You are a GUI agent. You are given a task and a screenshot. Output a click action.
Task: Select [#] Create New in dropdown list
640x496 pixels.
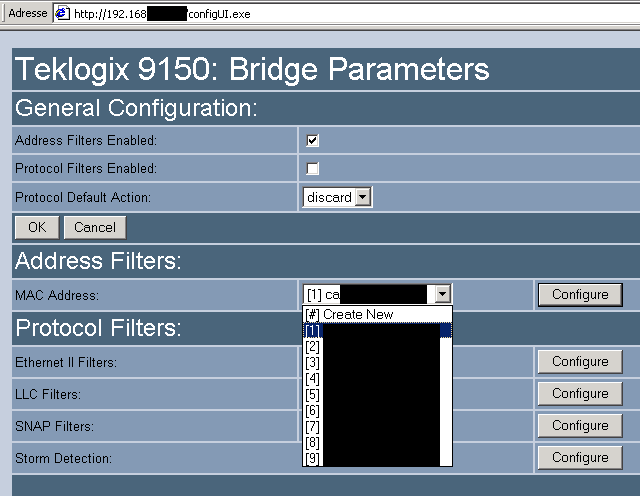point(377,314)
